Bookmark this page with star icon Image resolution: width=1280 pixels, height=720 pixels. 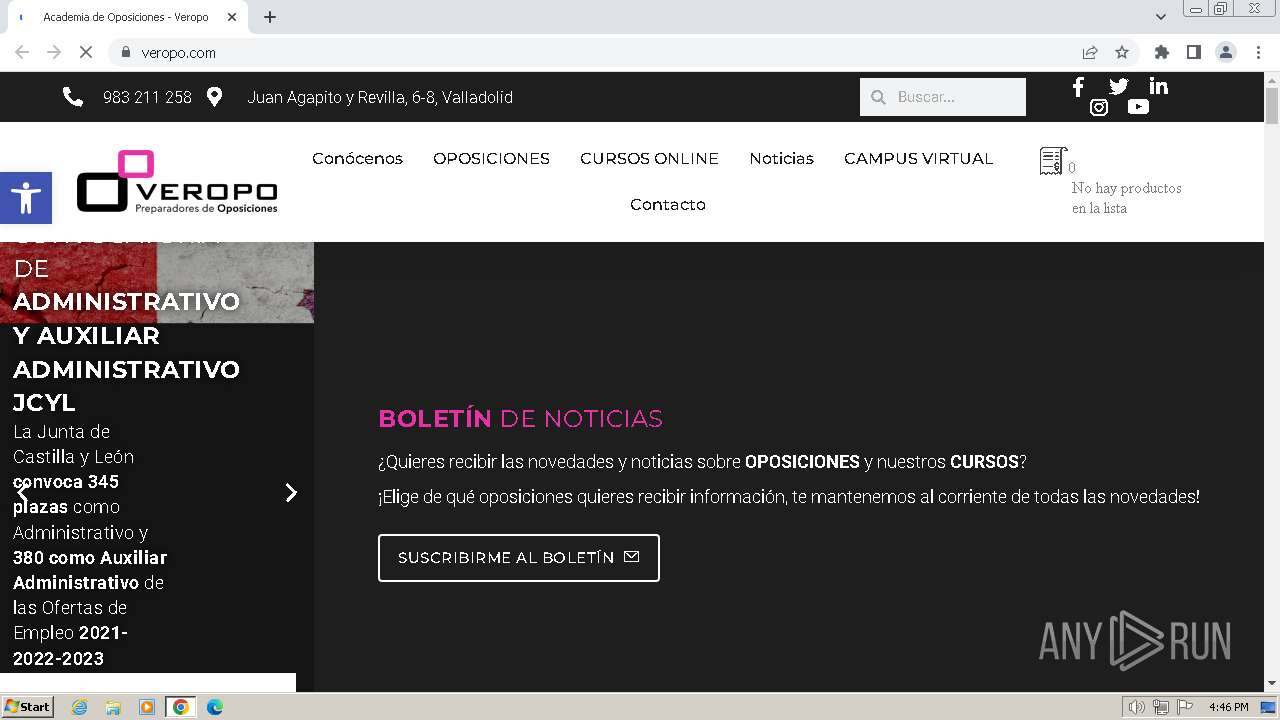[x=1122, y=52]
